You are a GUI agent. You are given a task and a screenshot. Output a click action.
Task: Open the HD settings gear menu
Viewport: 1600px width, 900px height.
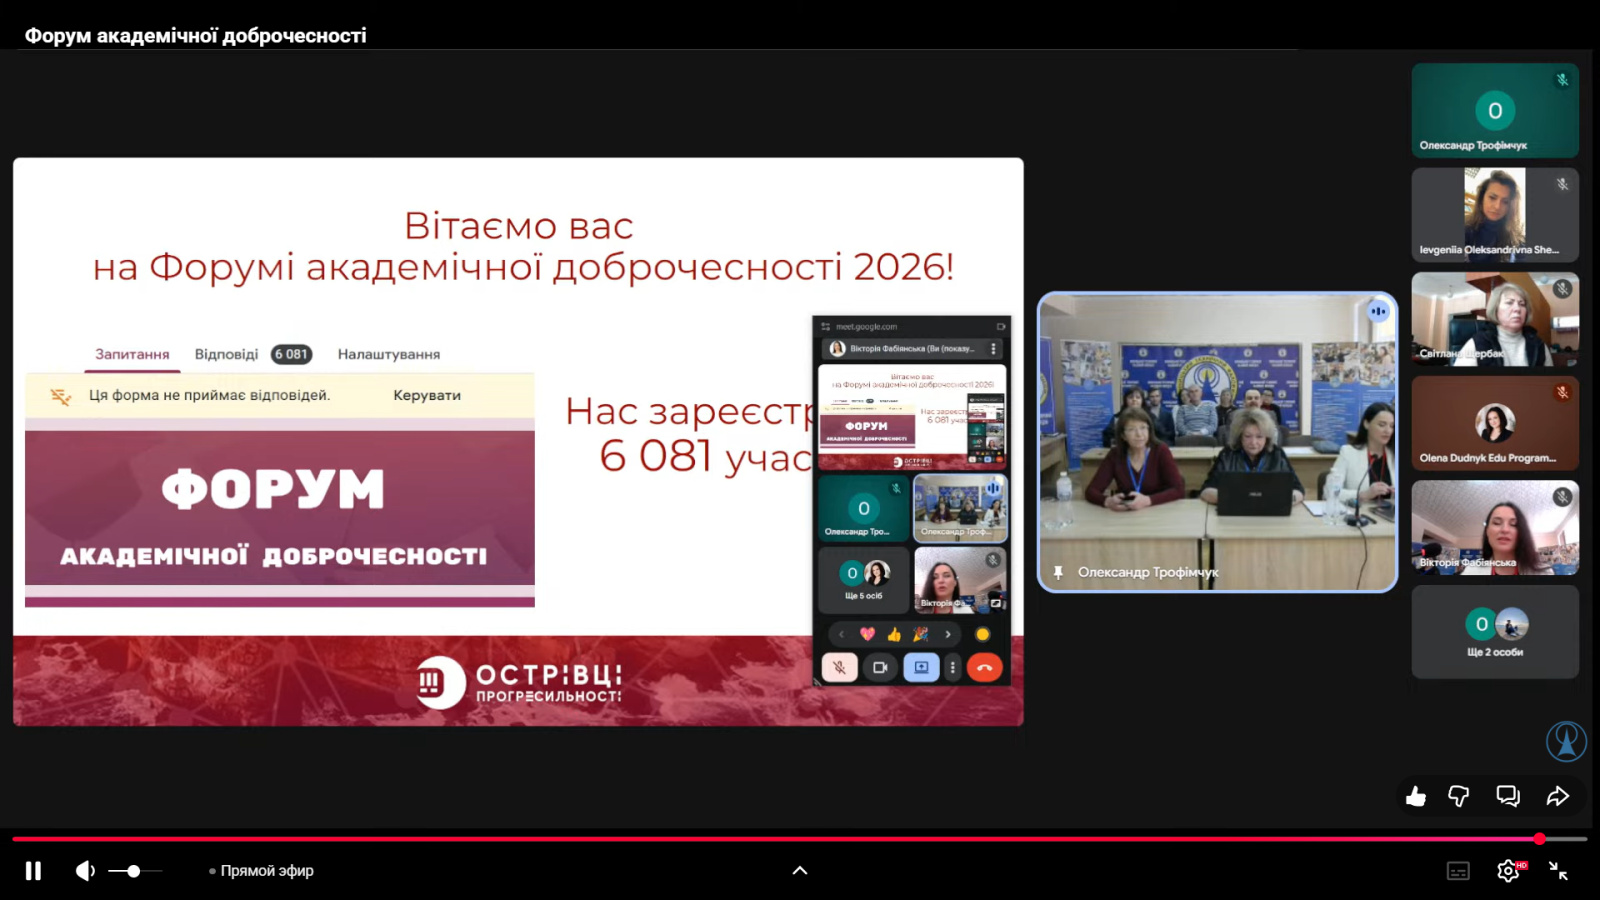click(x=1508, y=871)
